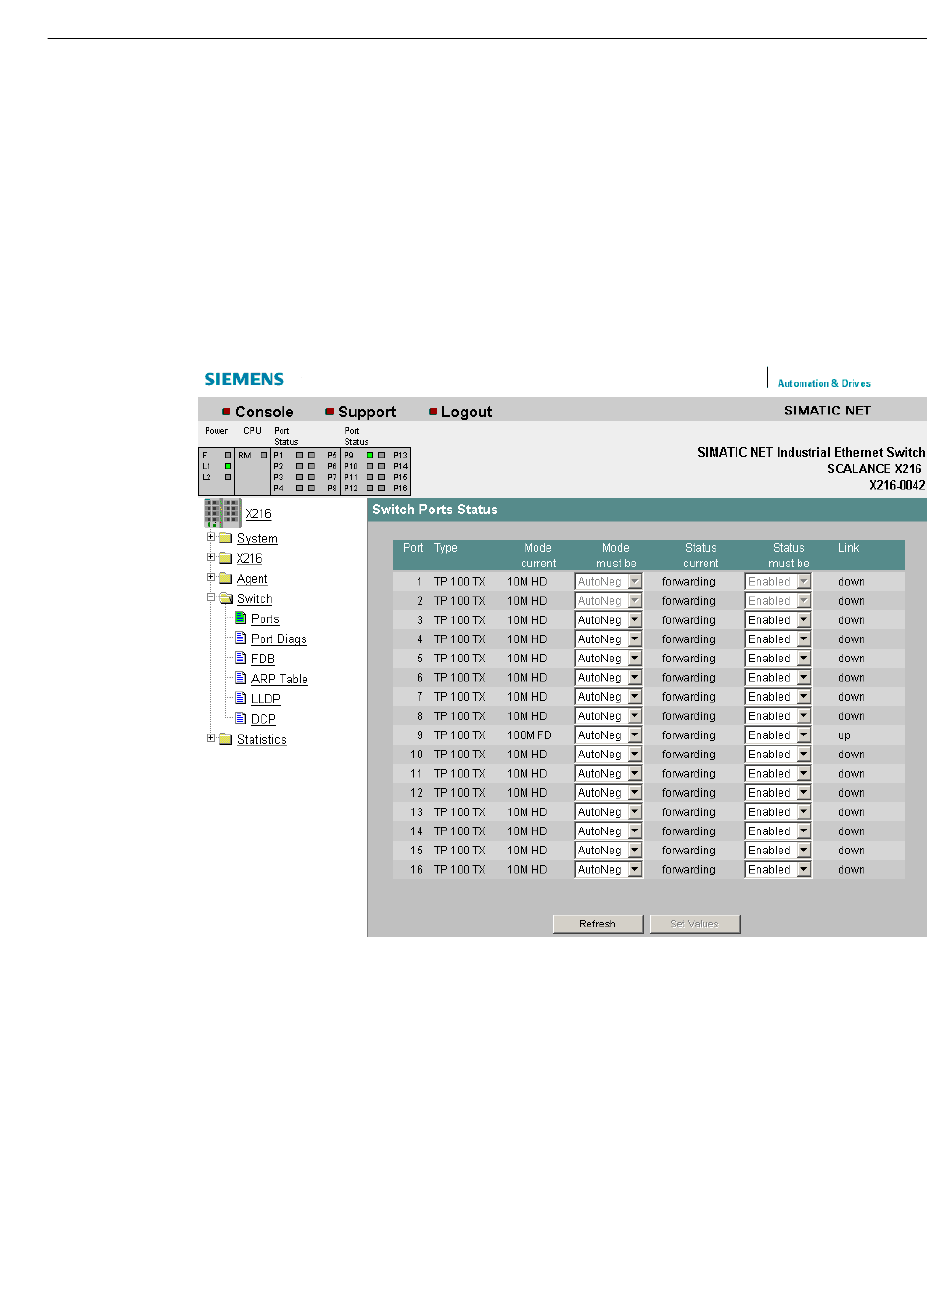The height and width of the screenshot is (1301, 950).
Task: Click the Refresh button
Action: (x=597, y=924)
